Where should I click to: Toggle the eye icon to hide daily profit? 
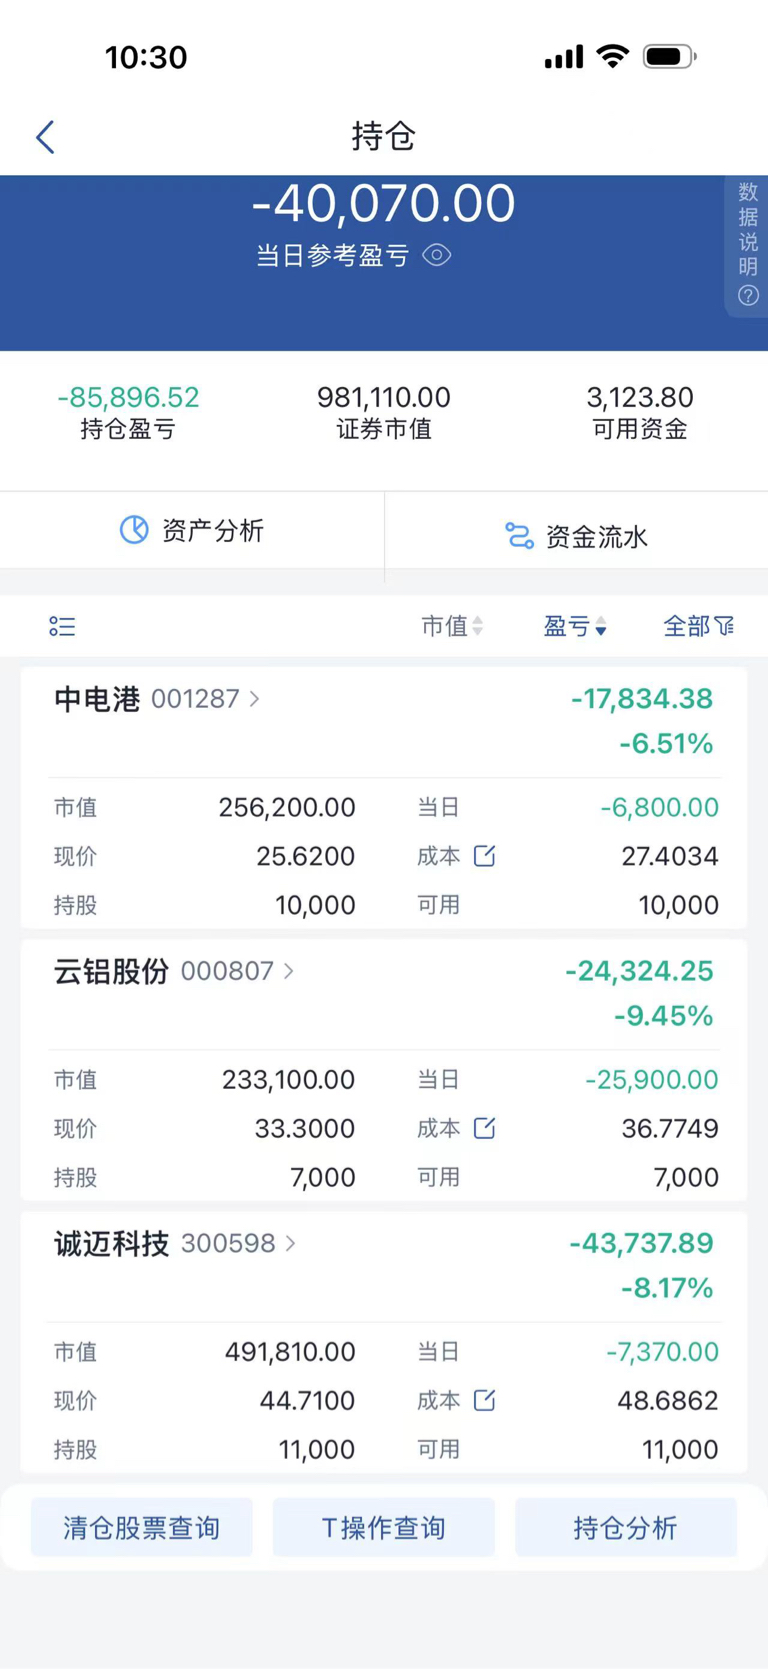pyautogui.click(x=437, y=256)
